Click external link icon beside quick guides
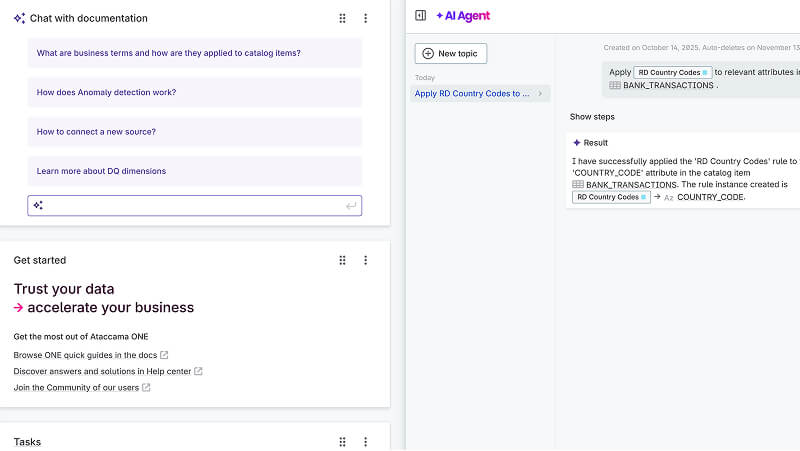The image size is (800, 451). 164,355
